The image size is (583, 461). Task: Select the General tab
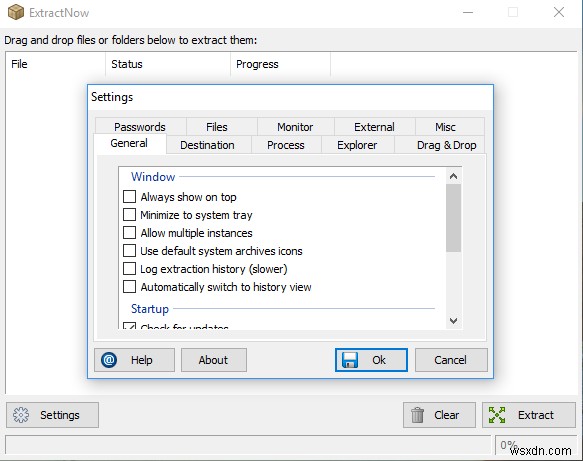pos(129,144)
